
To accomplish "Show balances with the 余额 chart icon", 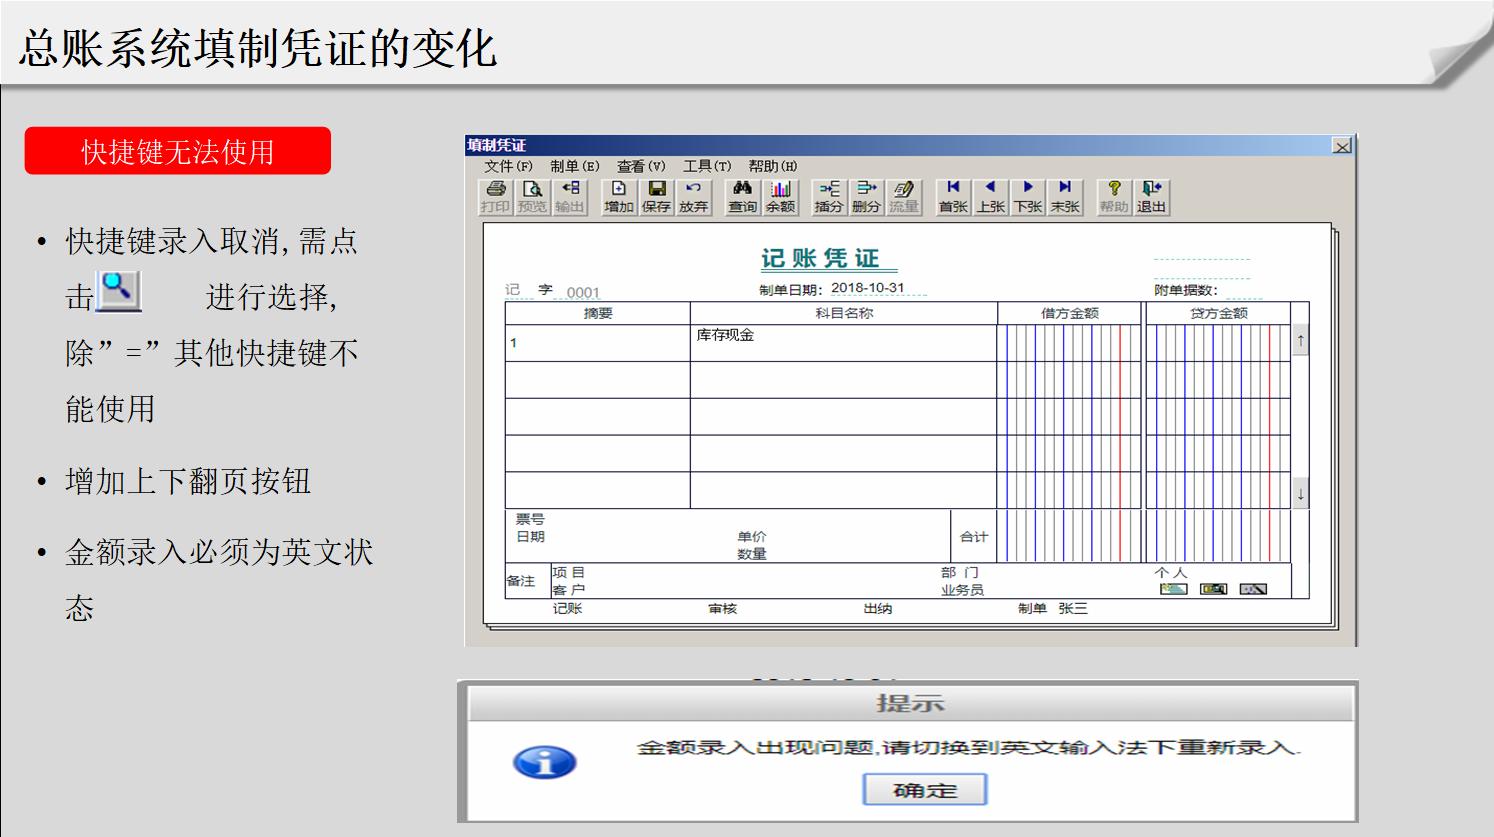I will click(x=780, y=196).
